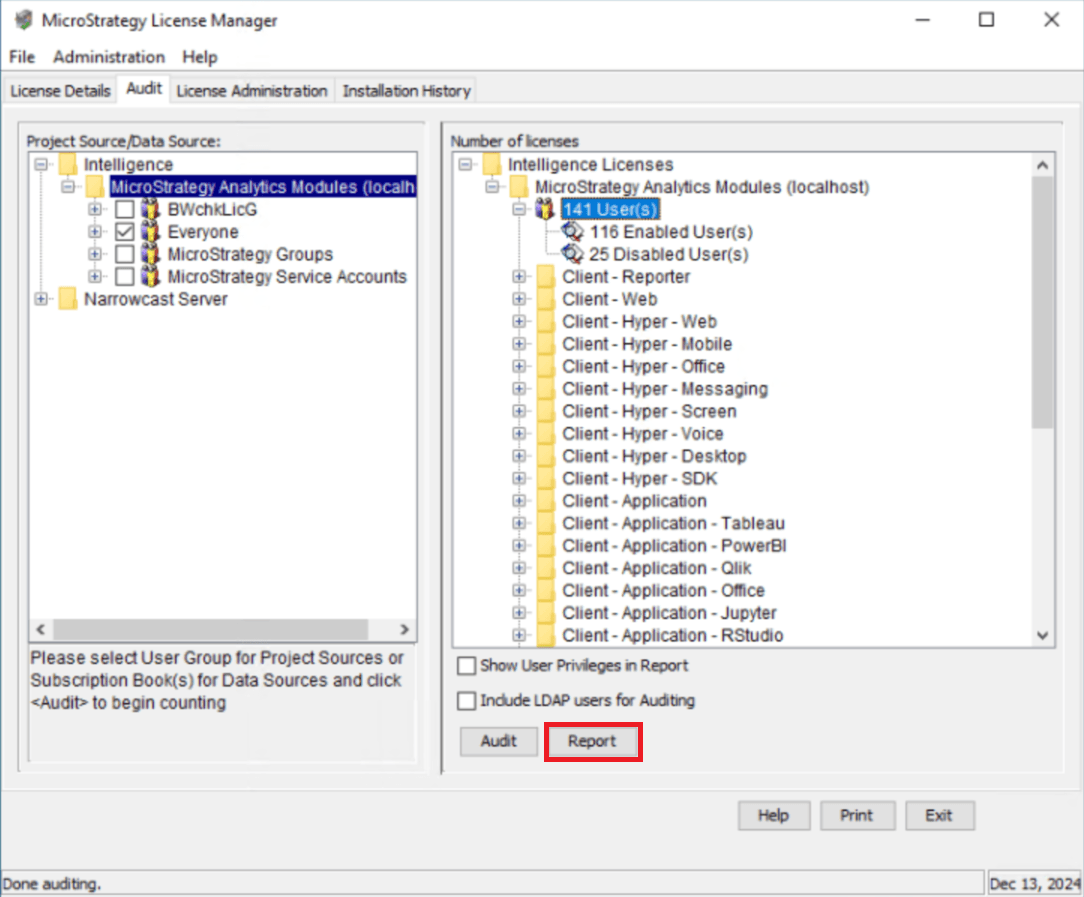Enable Show User Privileges in Report
The height and width of the screenshot is (897, 1084).
click(x=467, y=666)
